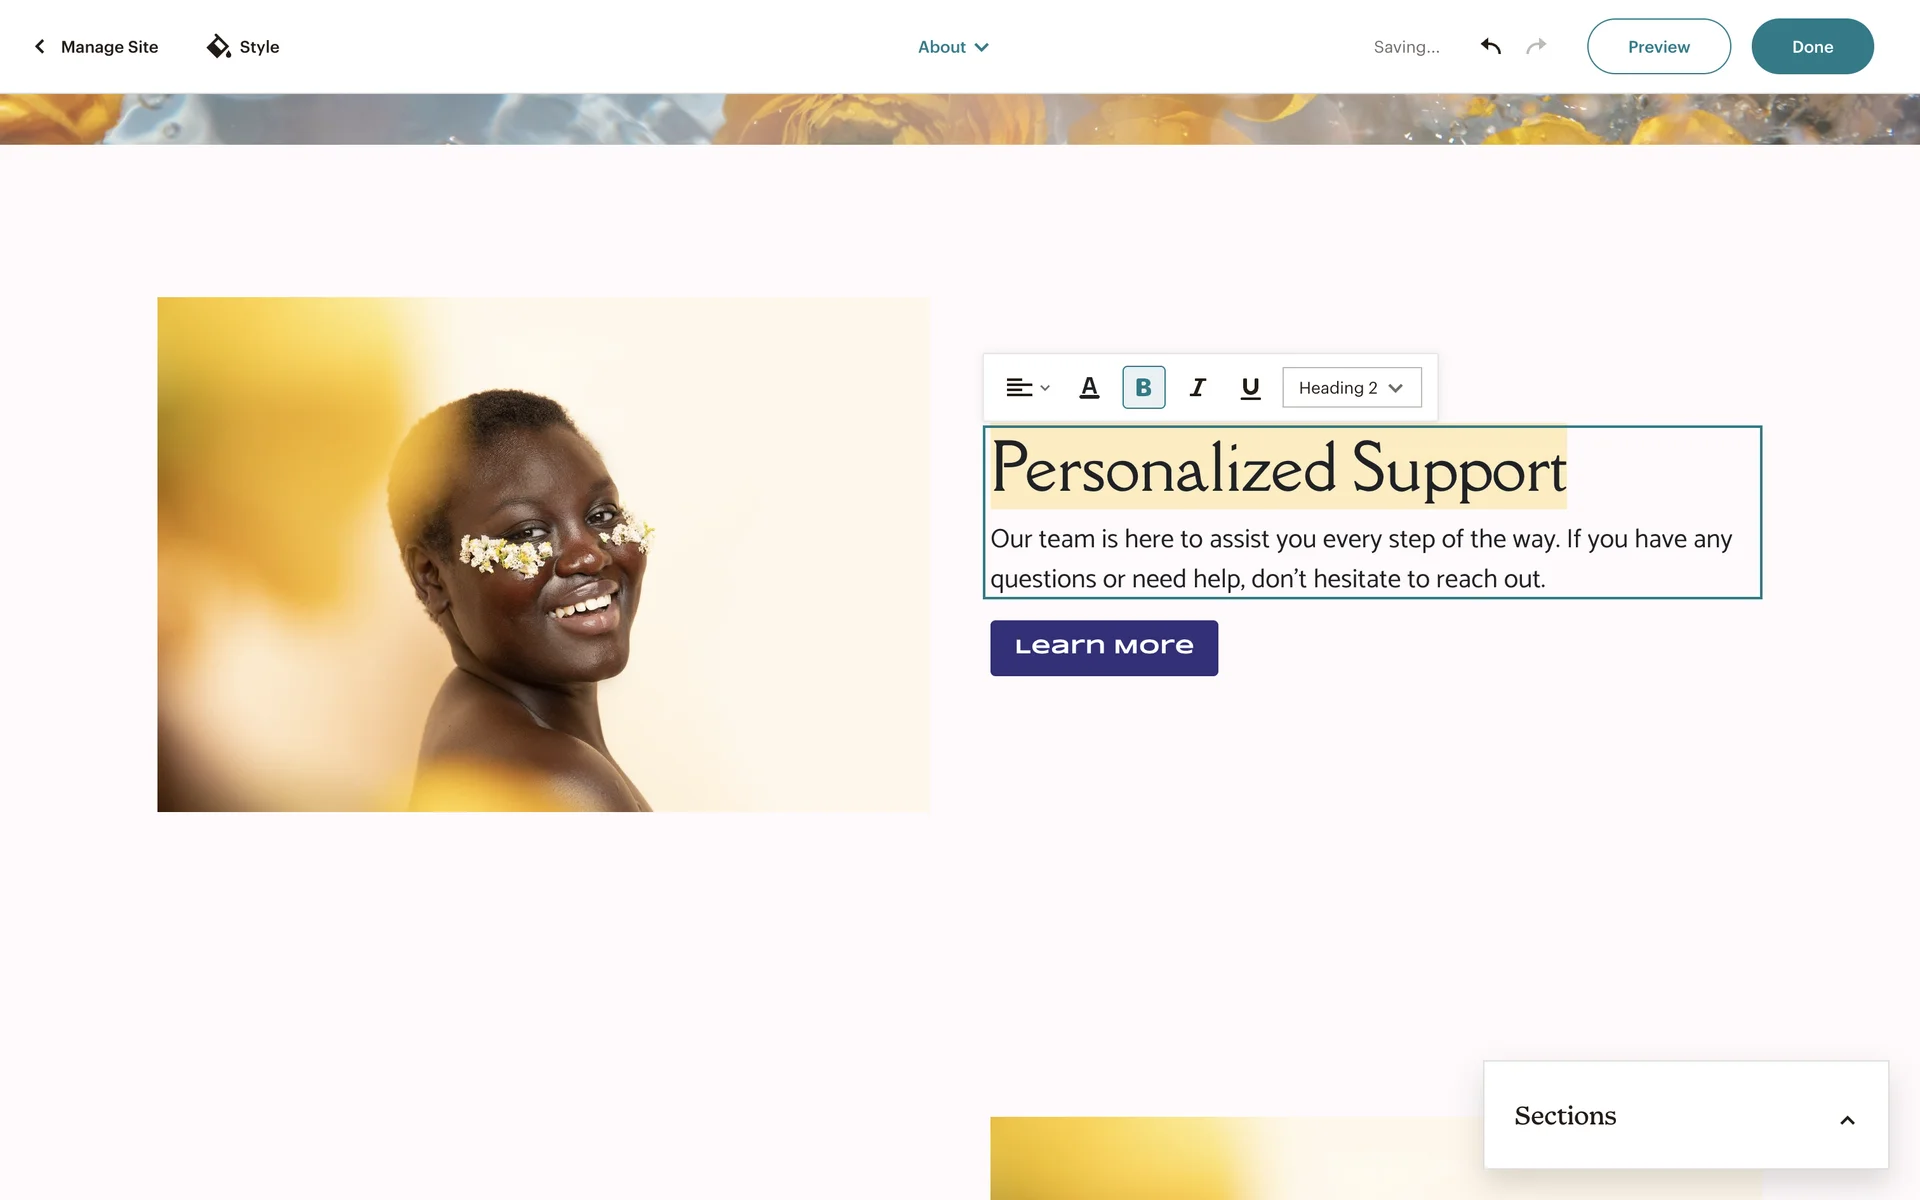Viewport: 1920px width, 1200px height.
Task: Click the Sections panel title
Action: coord(1565,1115)
